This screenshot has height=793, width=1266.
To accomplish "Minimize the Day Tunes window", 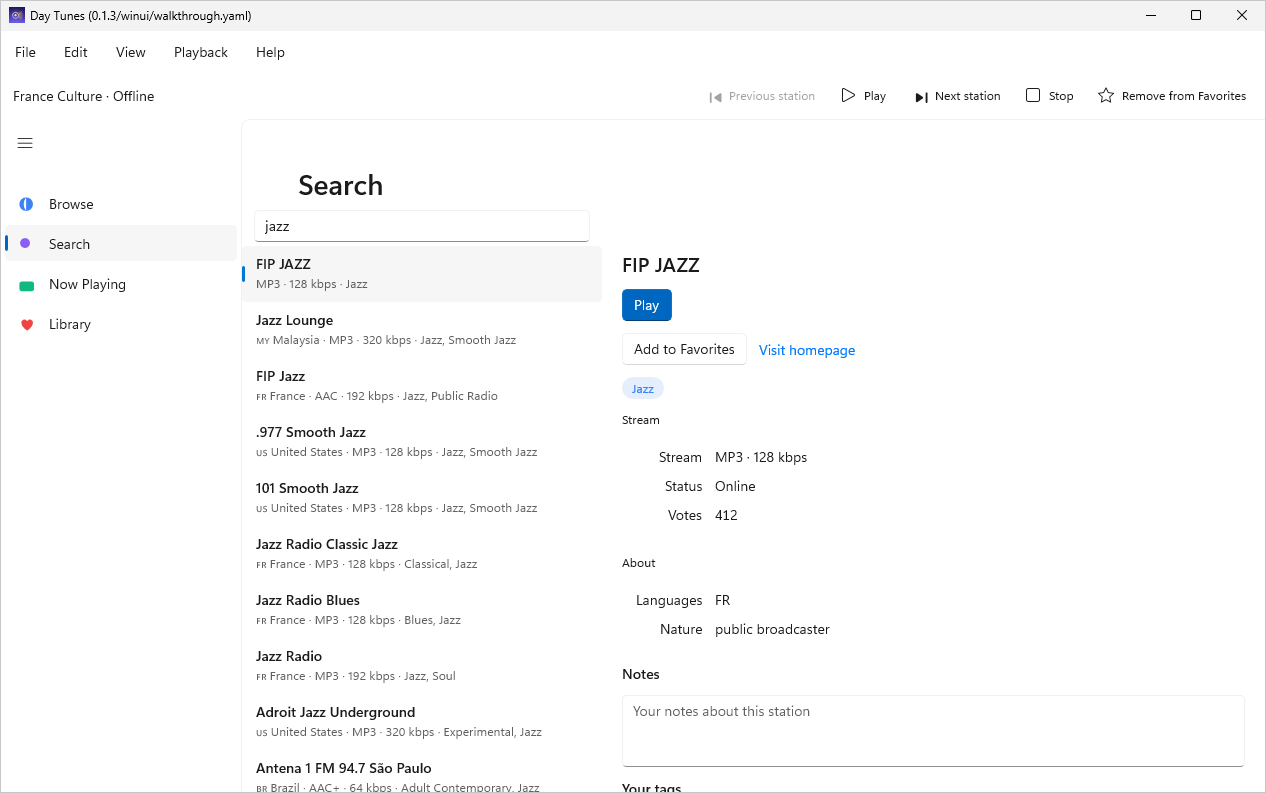I will pos(1150,15).
